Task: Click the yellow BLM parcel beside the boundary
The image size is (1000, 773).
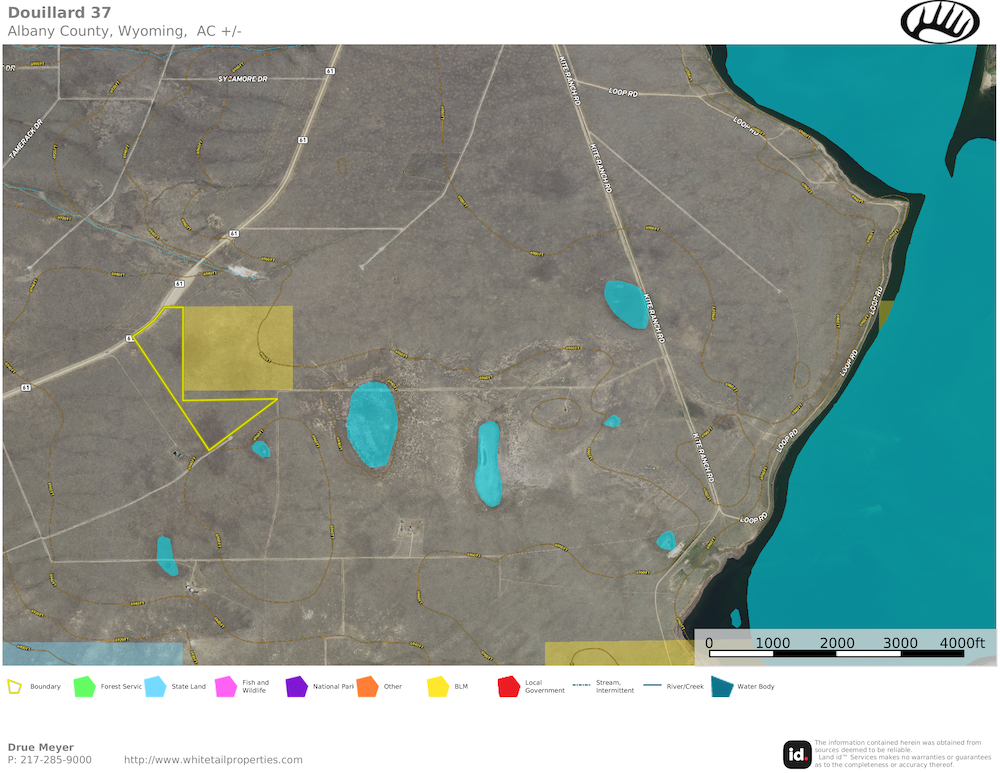Action: pos(238,347)
